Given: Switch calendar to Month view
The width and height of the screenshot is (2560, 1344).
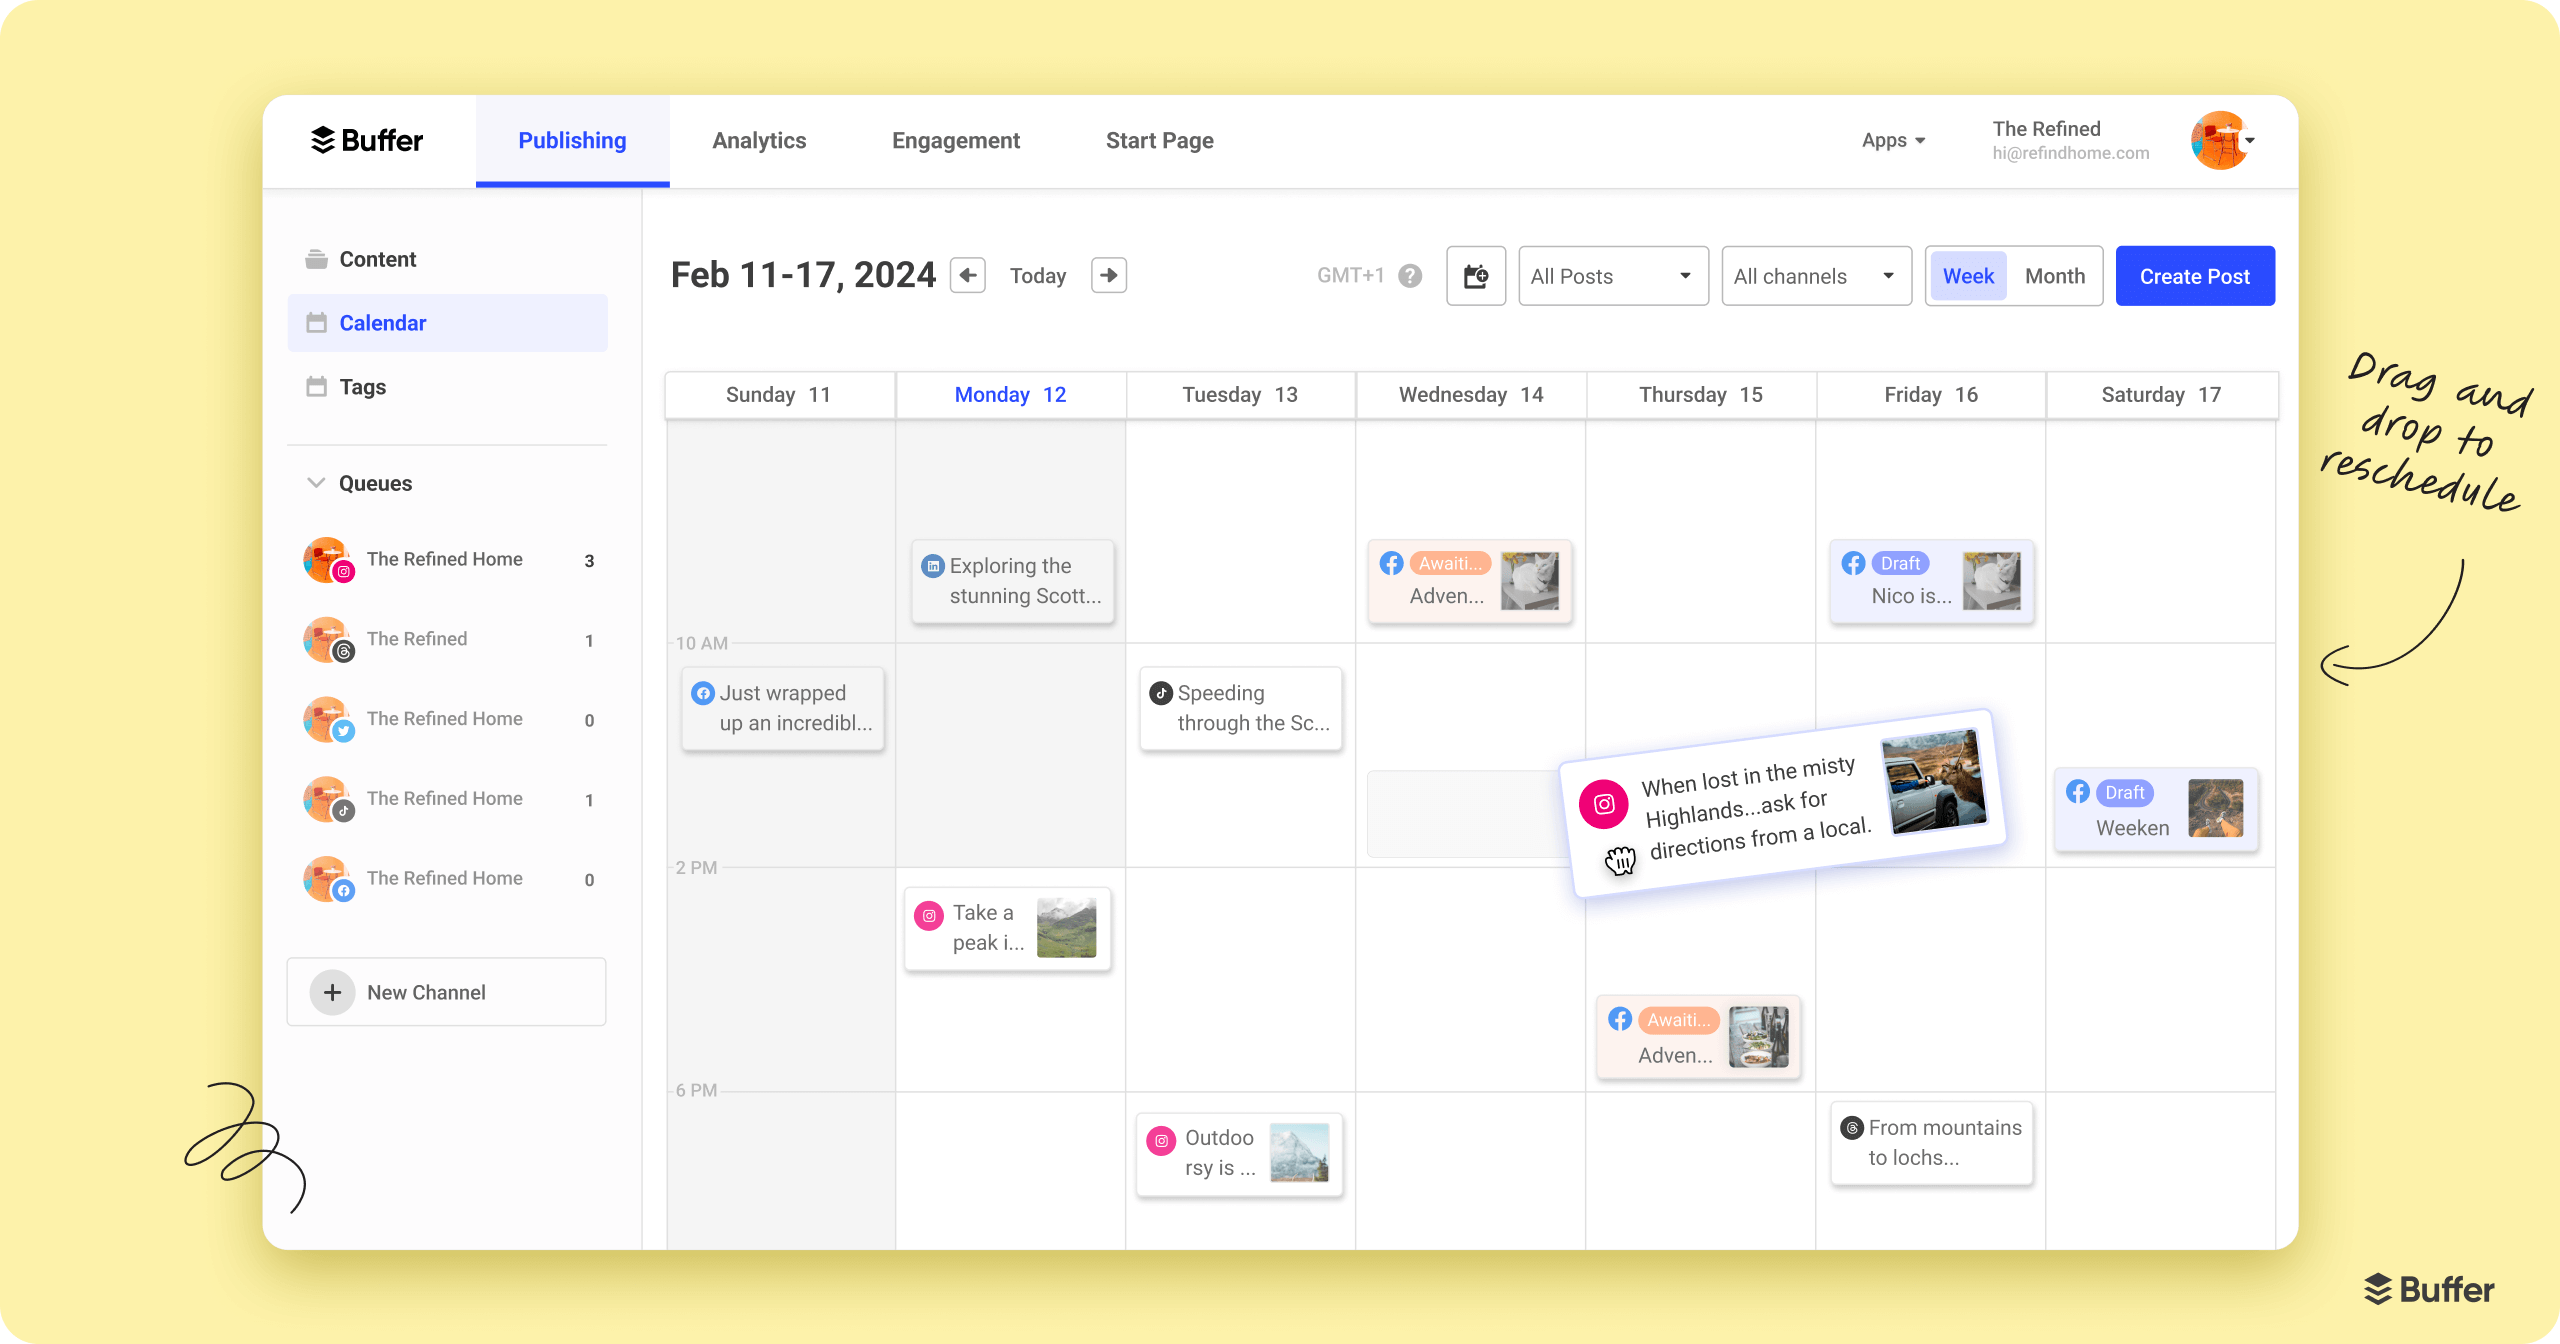Looking at the screenshot, I should click(x=2054, y=275).
